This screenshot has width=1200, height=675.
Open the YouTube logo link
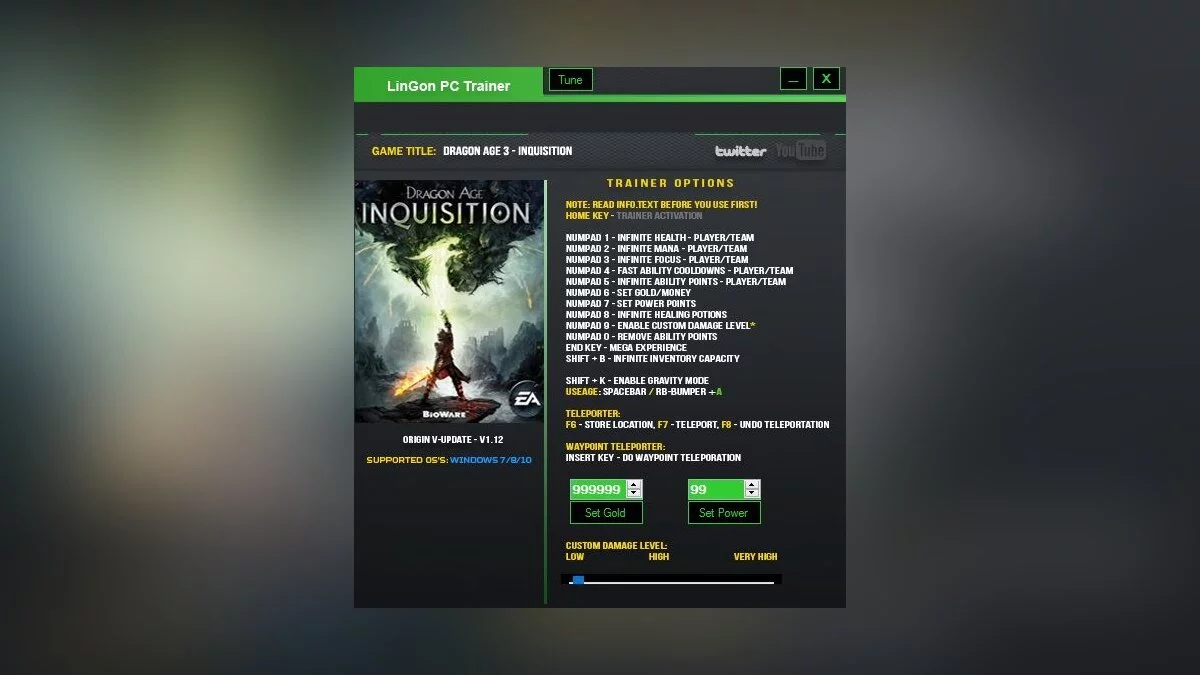point(801,151)
